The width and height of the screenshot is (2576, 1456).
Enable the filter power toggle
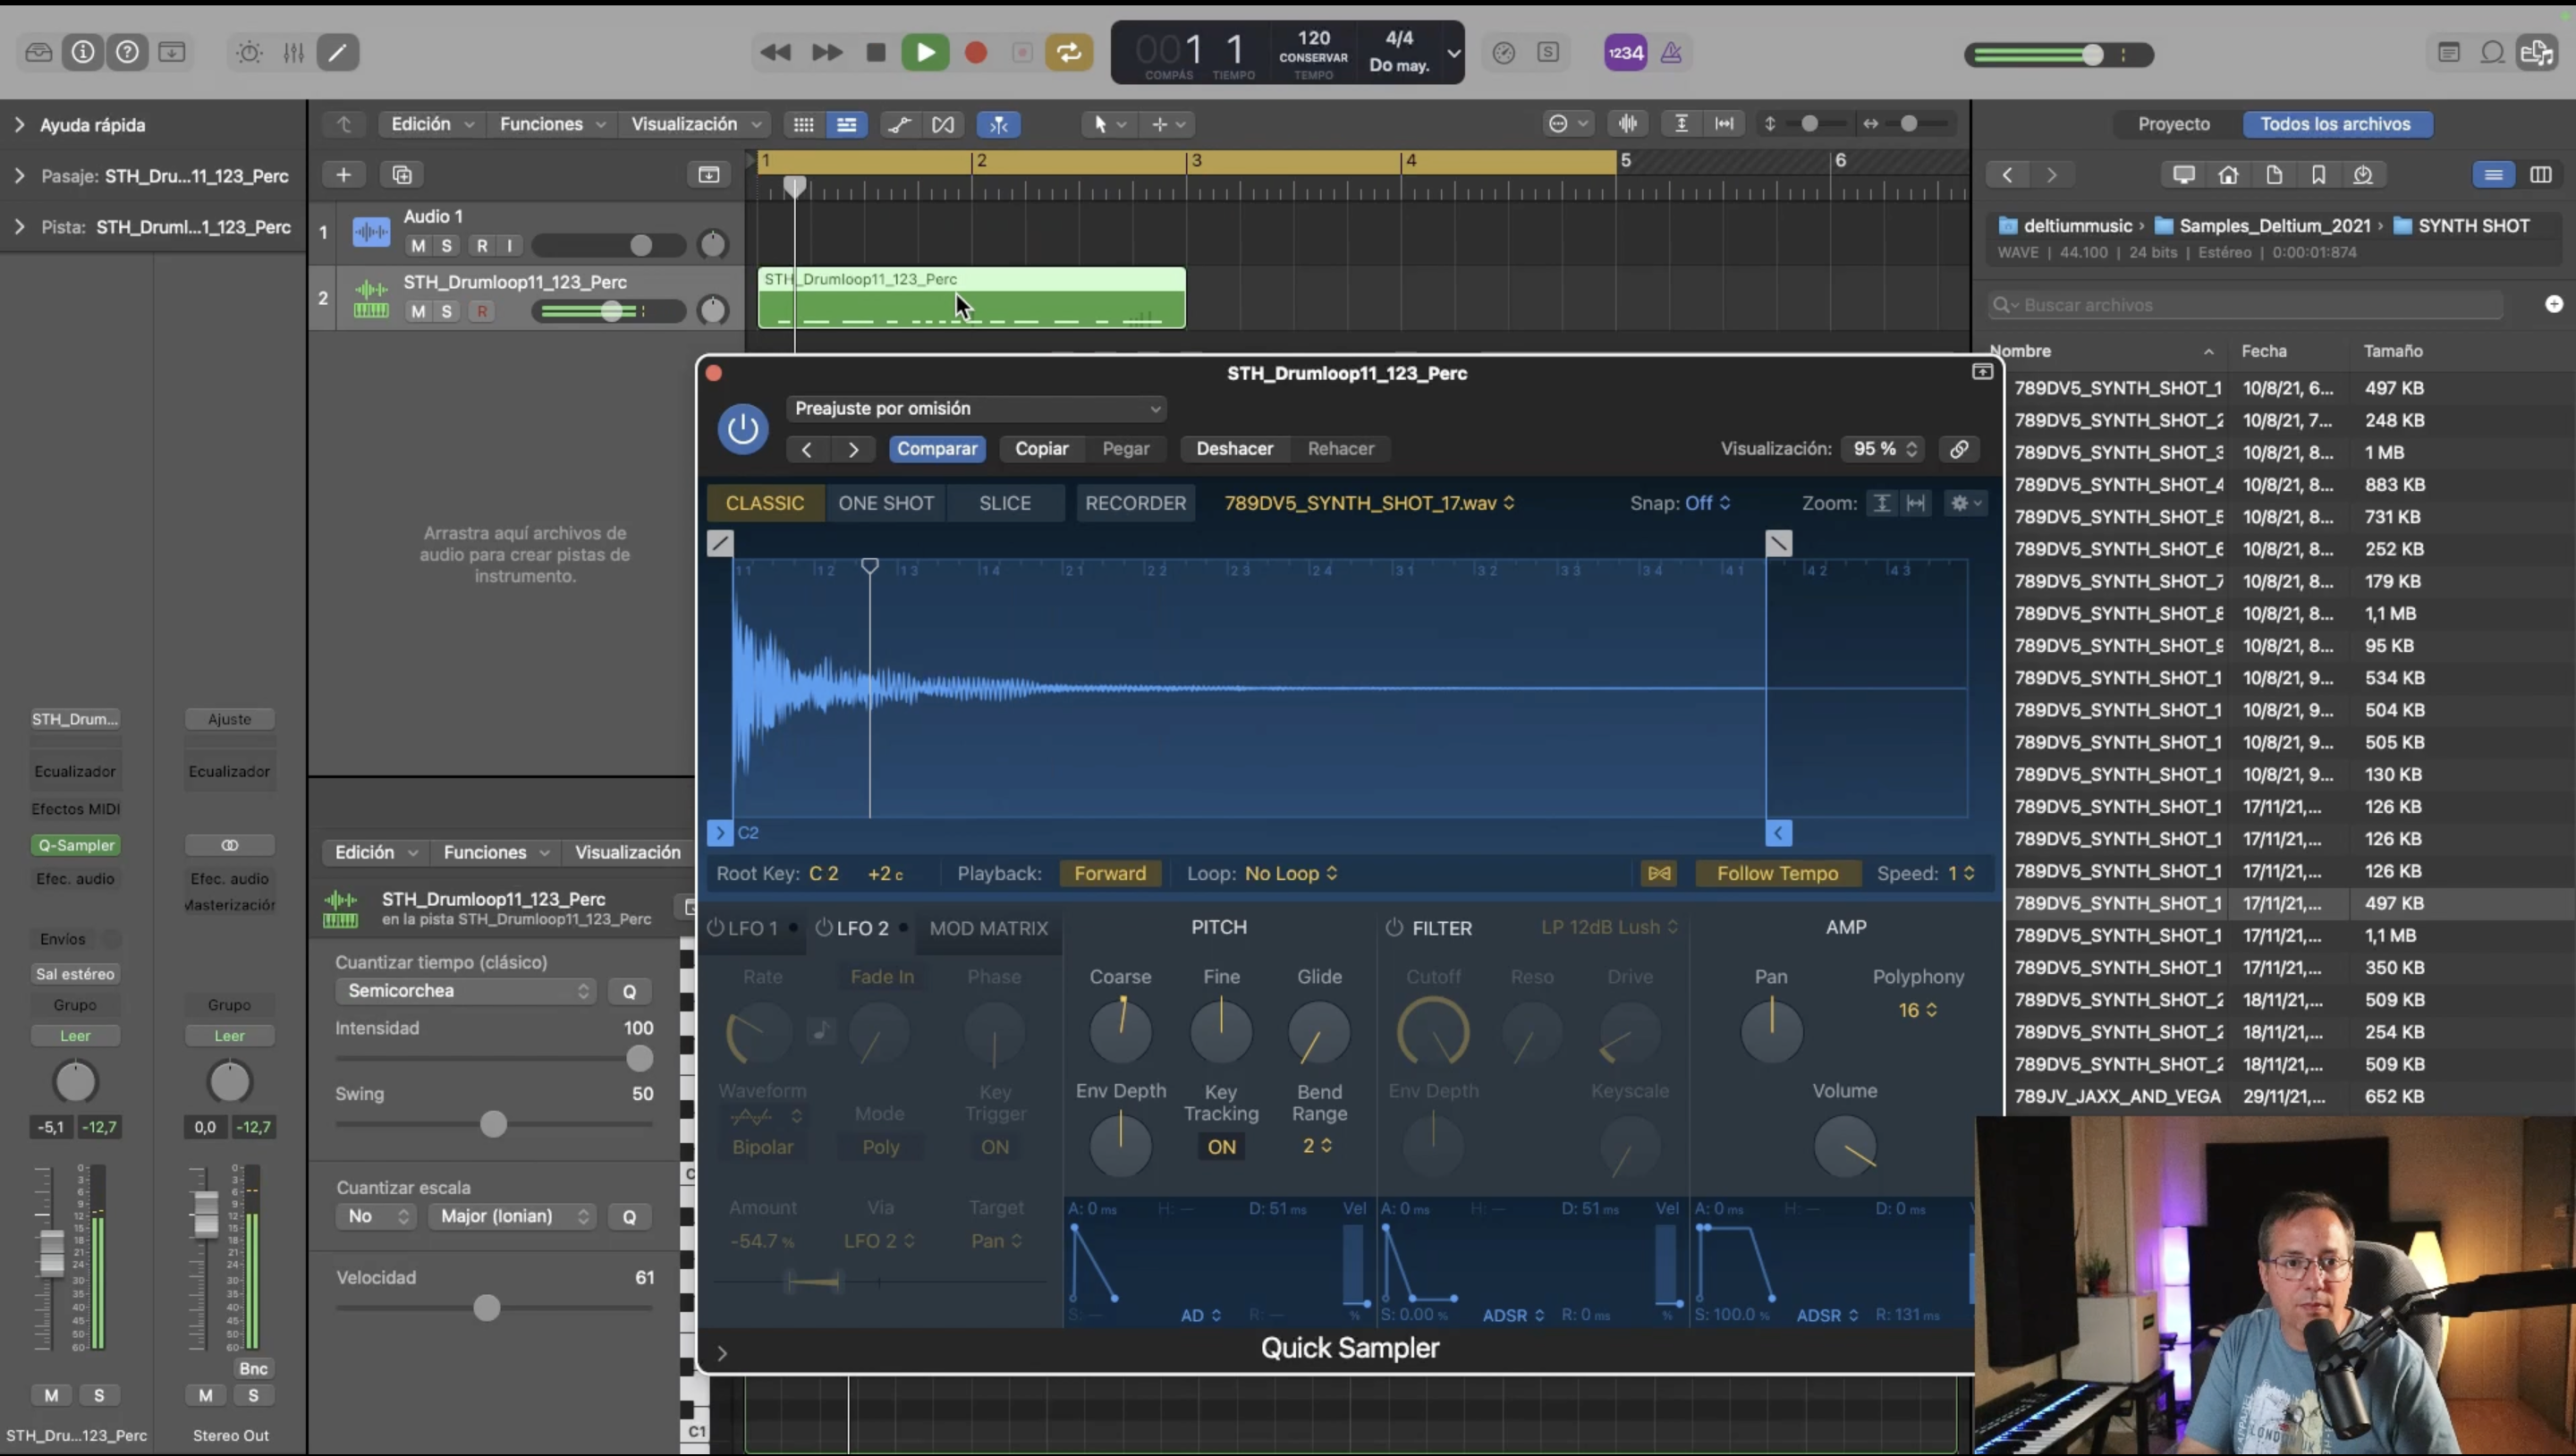tap(1394, 927)
